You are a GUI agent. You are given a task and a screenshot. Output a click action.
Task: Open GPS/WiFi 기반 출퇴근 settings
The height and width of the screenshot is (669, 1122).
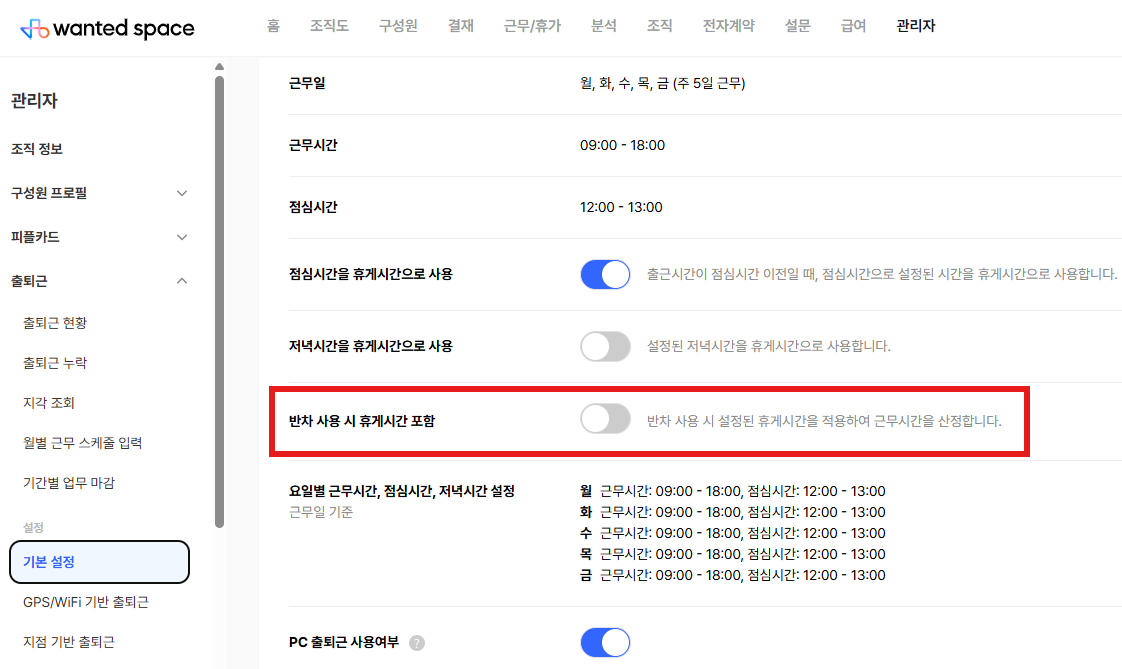[86, 602]
